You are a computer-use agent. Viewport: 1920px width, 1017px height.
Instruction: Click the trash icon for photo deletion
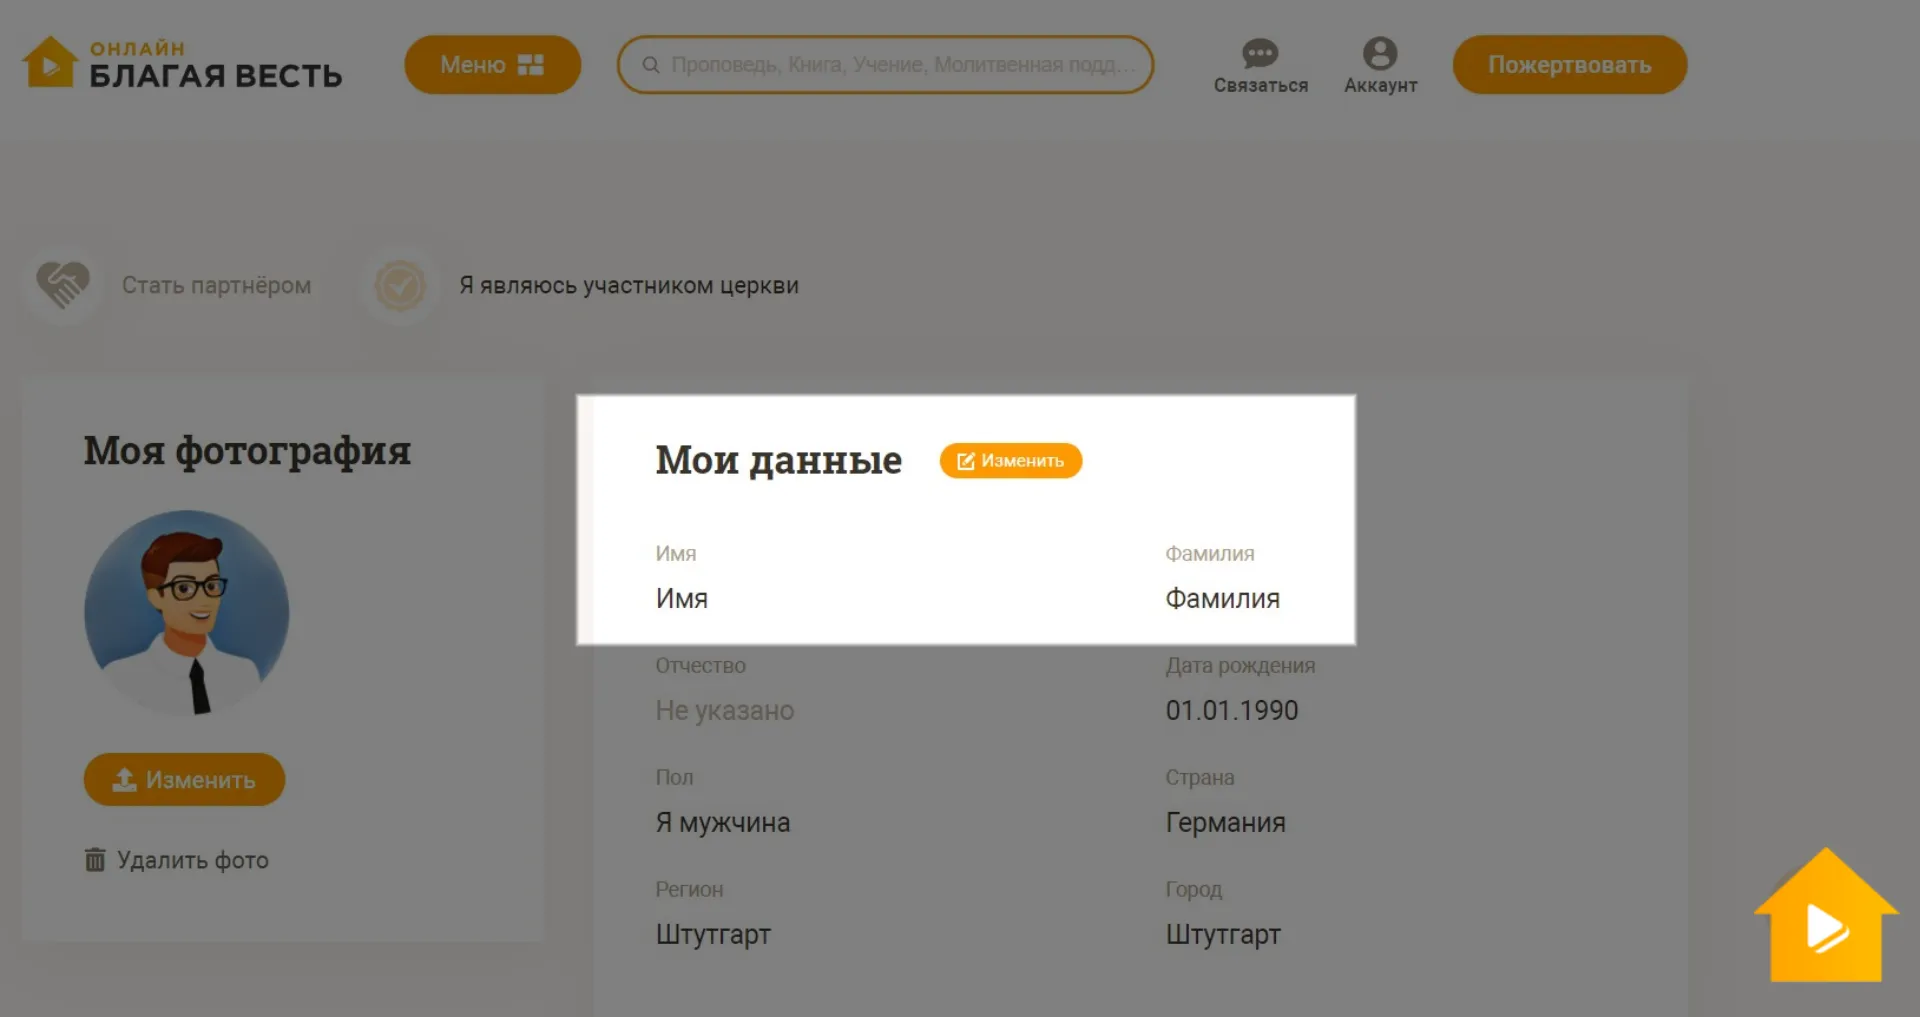[x=95, y=860]
